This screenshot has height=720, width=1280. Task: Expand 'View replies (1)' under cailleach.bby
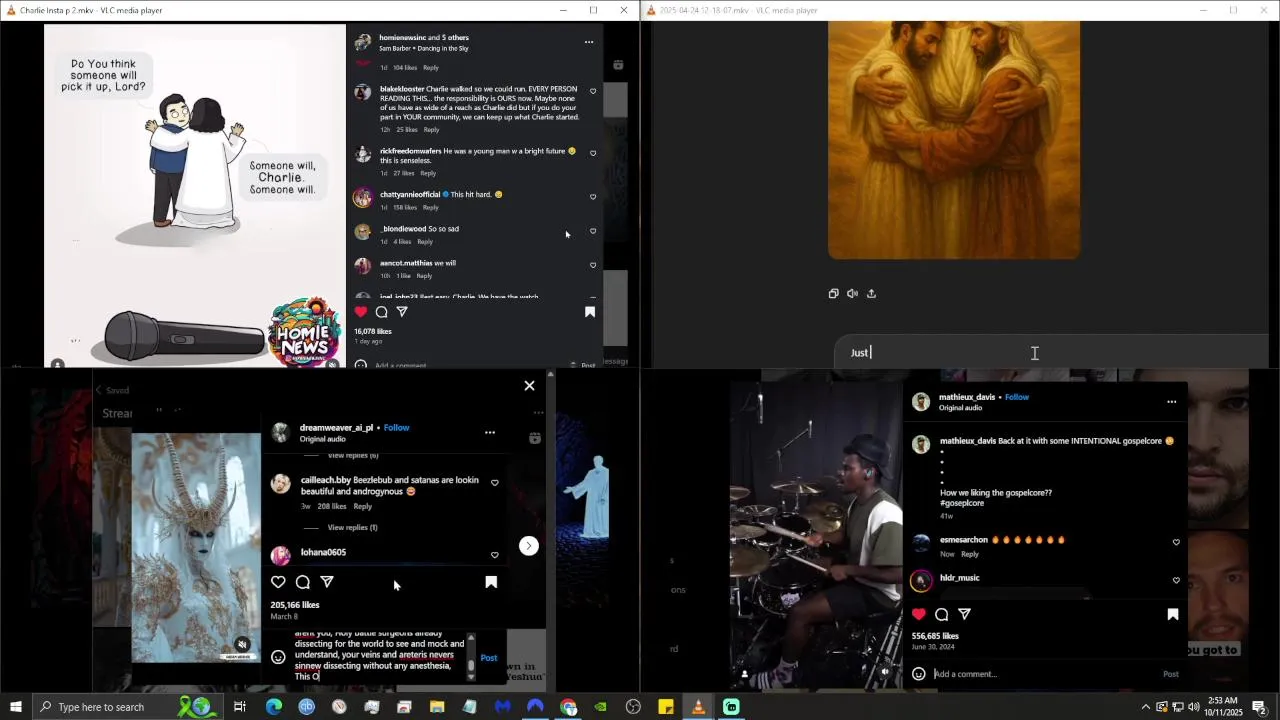[x=353, y=527]
